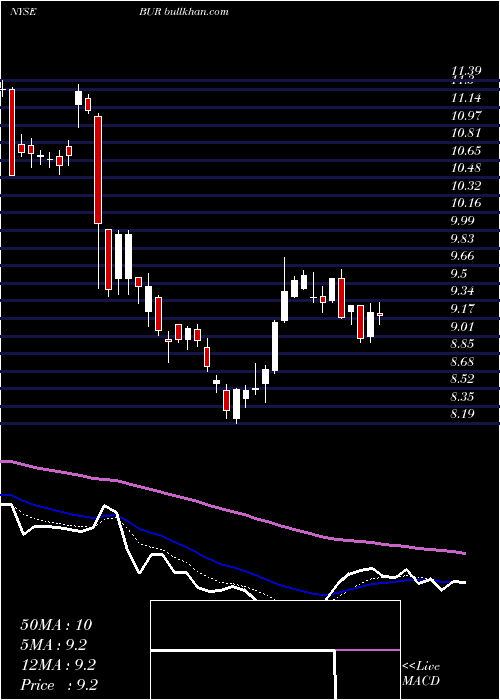Click the Price : 9.2 readout
This screenshot has height=700, width=500.
point(59,684)
